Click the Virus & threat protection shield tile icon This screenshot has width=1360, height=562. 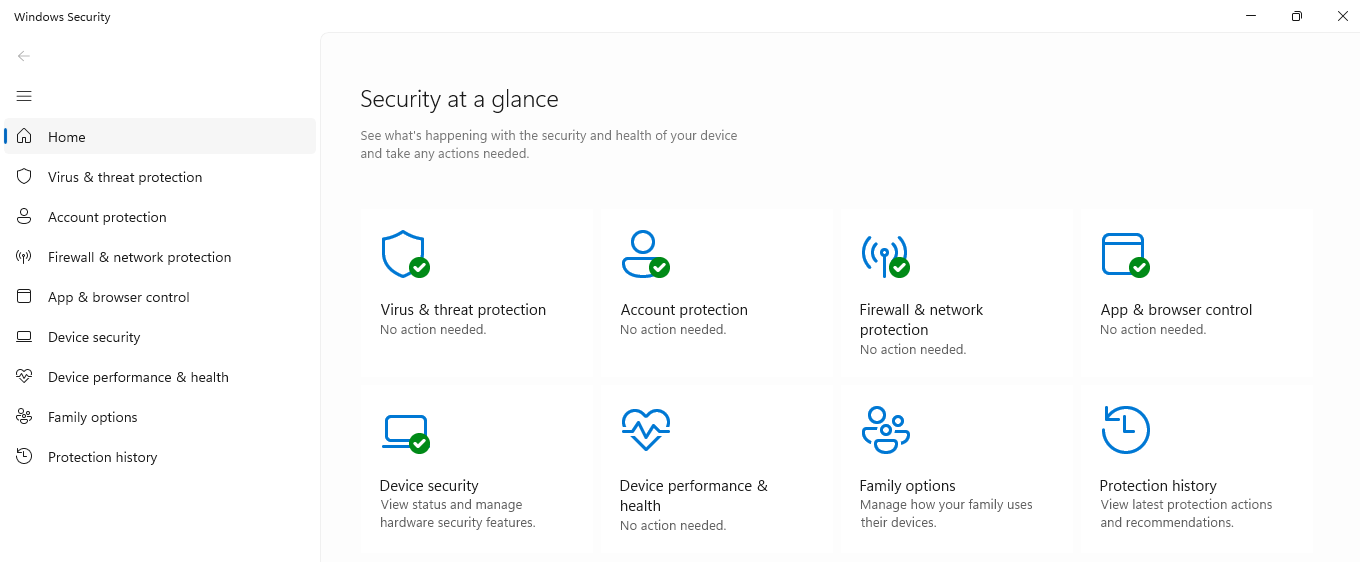click(405, 254)
